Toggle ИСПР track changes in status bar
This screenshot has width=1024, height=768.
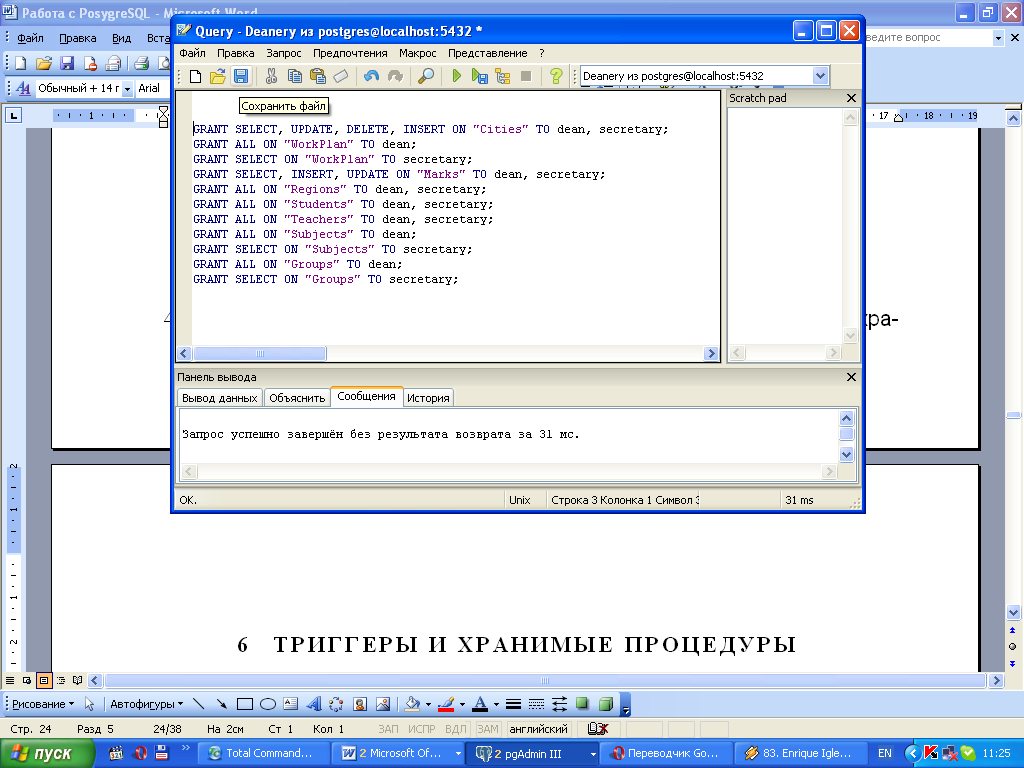(x=421, y=729)
